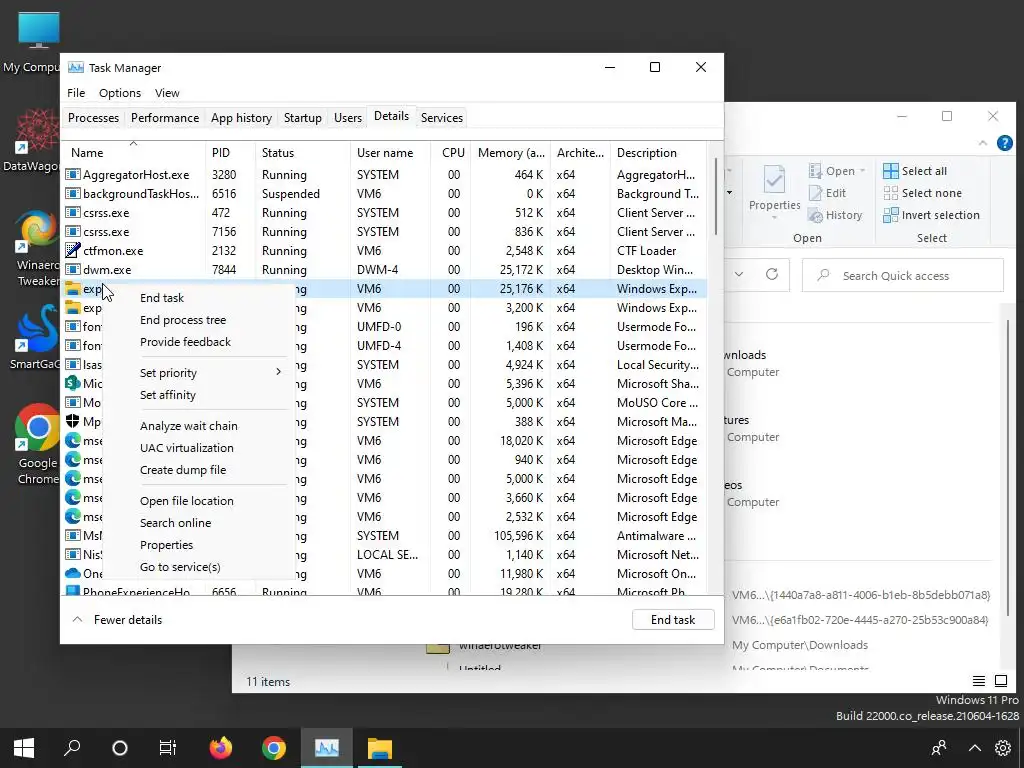The height and width of the screenshot is (768, 1024).
Task: Select Search online menu entry
Action: pyautogui.click(x=175, y=522)
